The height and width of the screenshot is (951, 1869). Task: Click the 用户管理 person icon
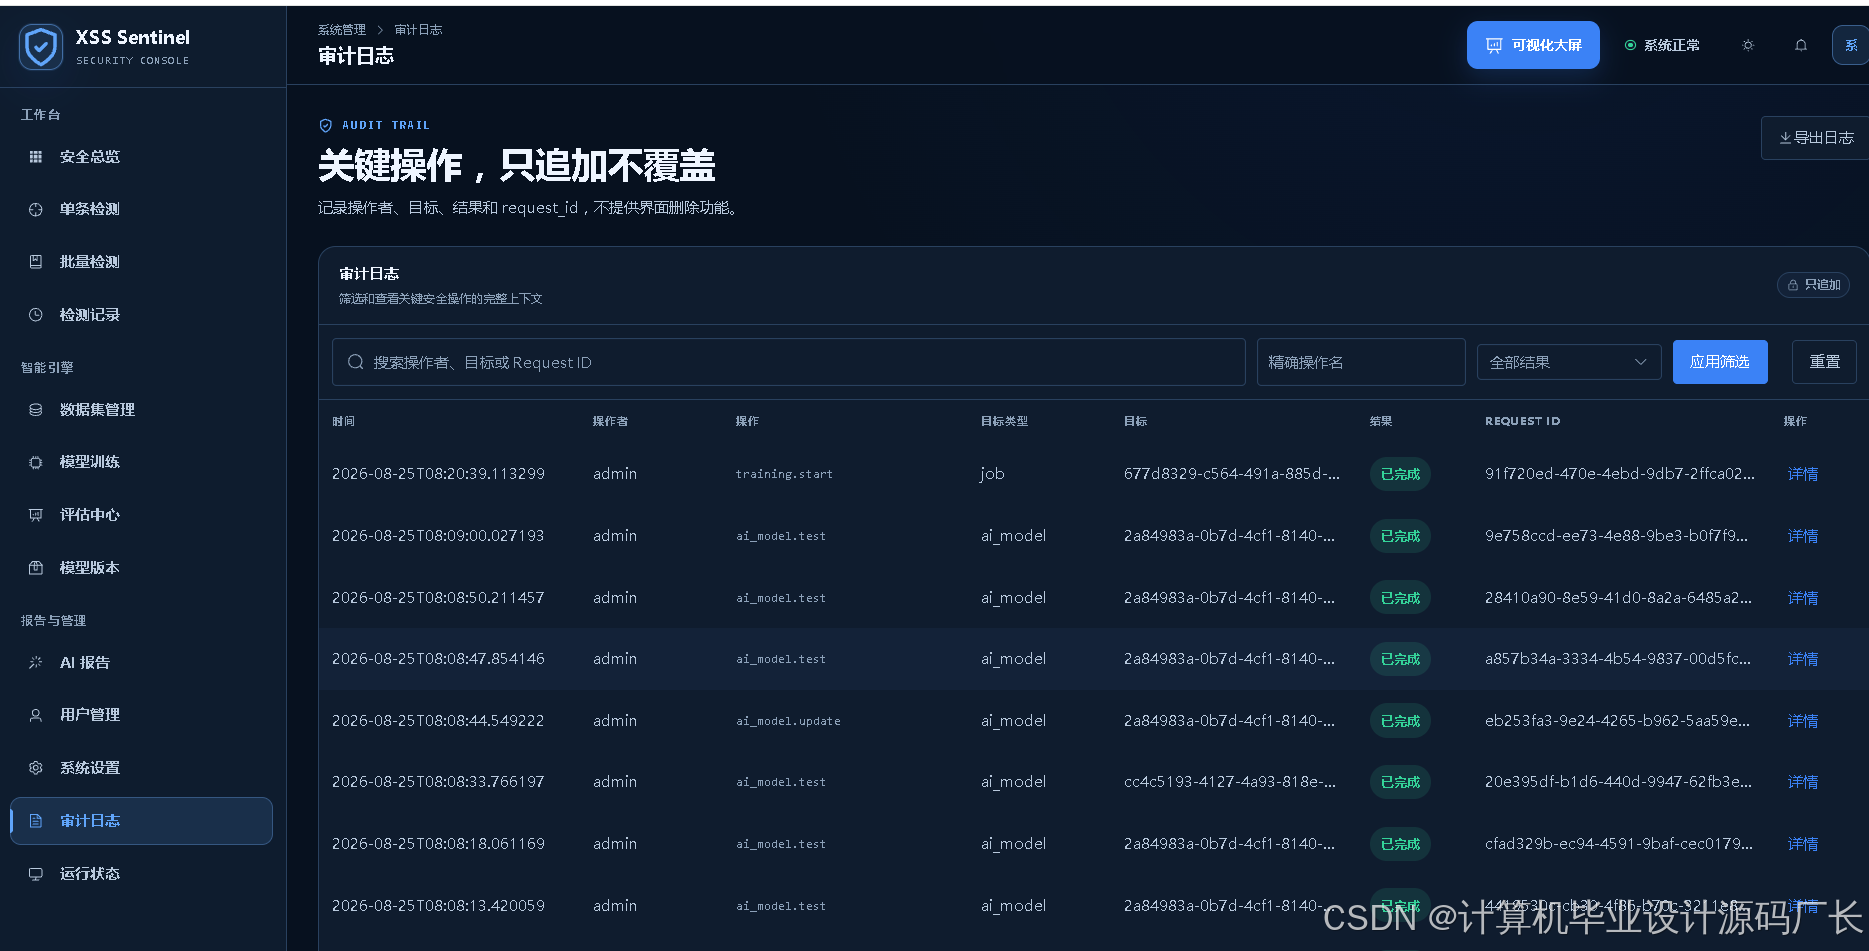(x=36, y=715)
